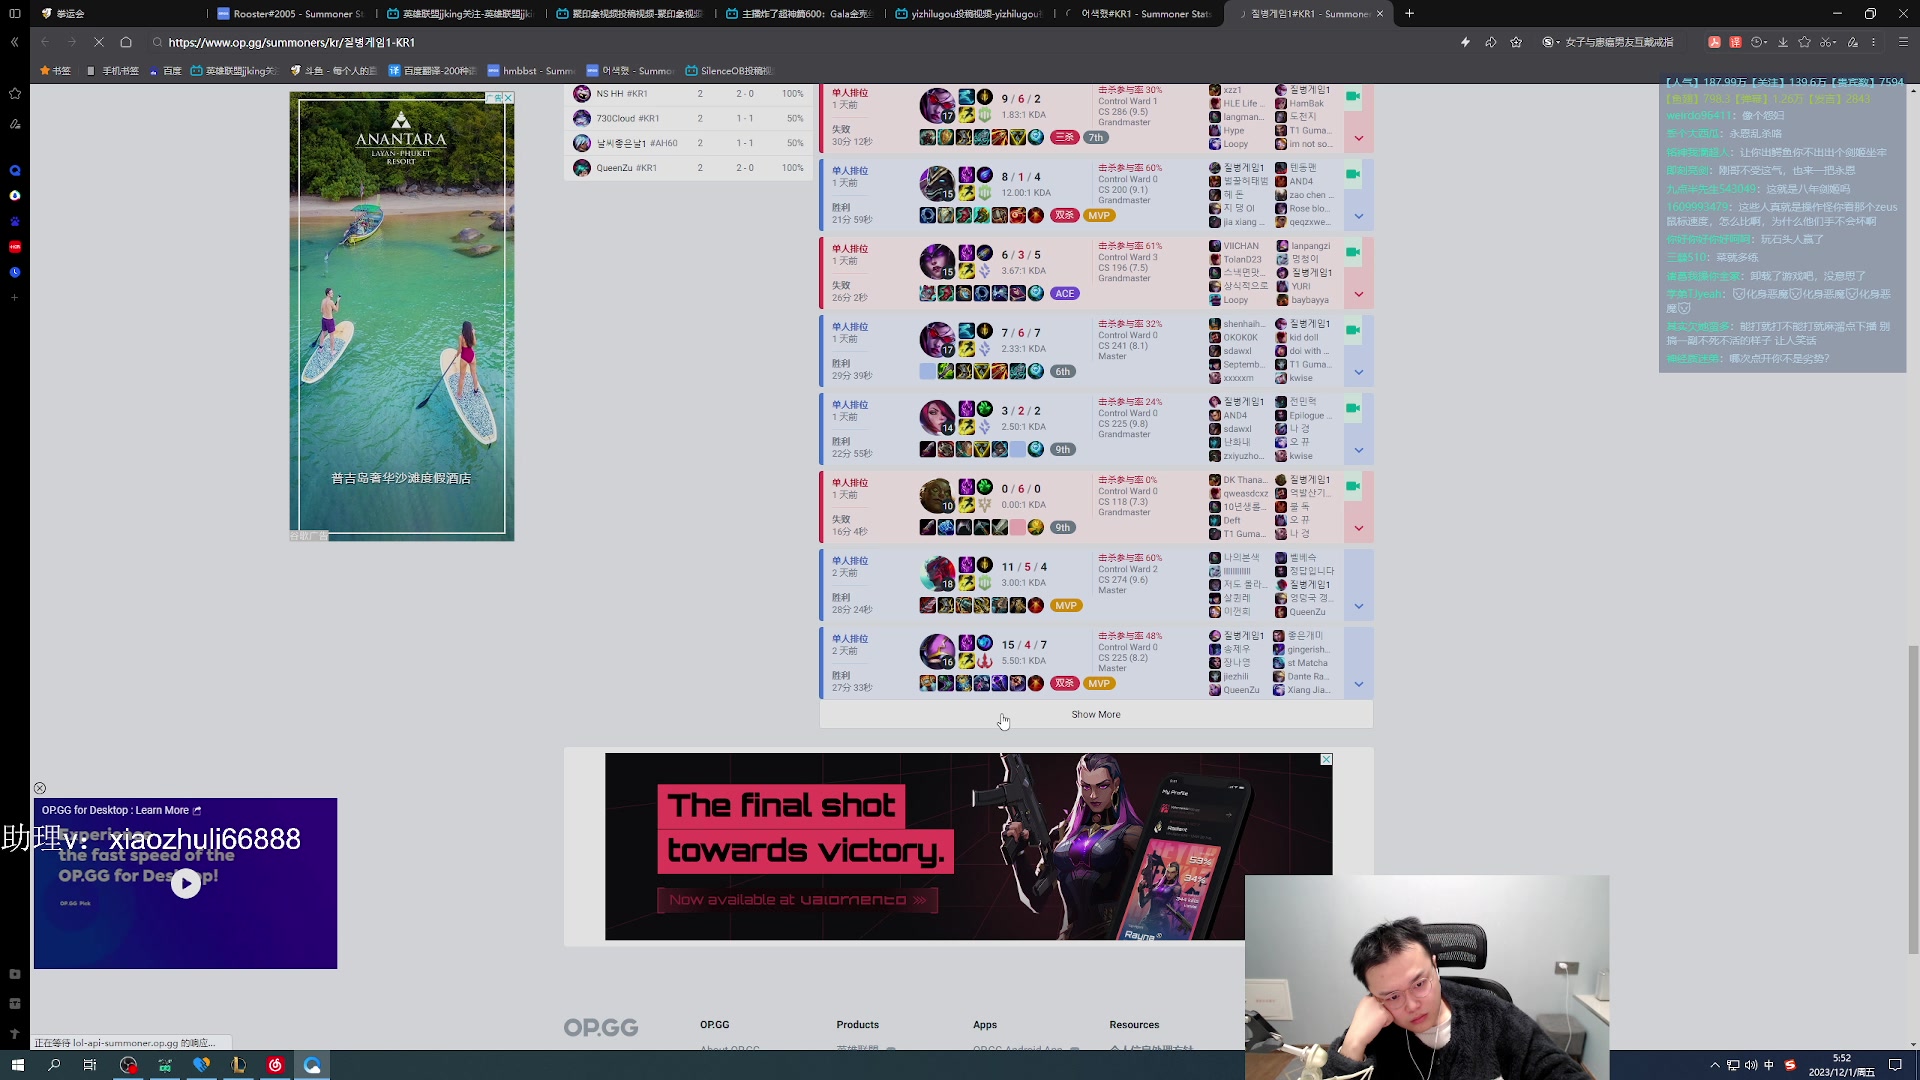Open the downloads icon in the browser toolbar

pos(1782,42)
